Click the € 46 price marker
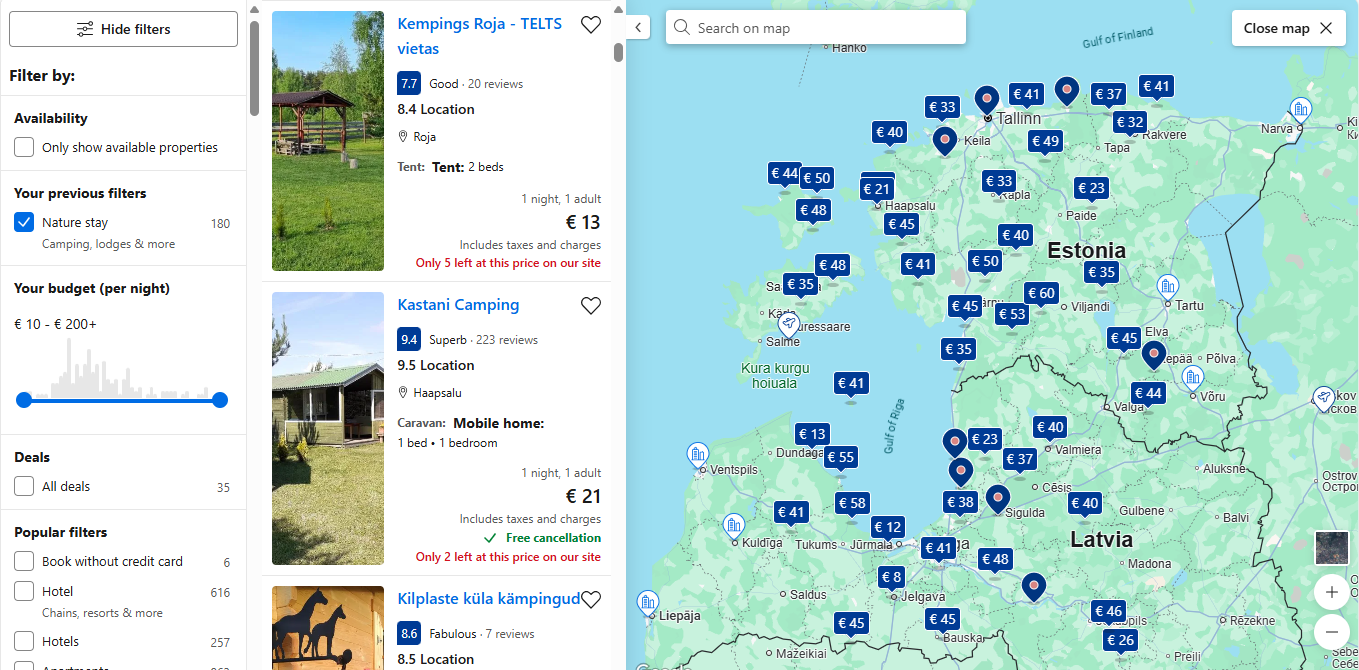This screenshot has height=670, width=1359. tap(1108, 611)
